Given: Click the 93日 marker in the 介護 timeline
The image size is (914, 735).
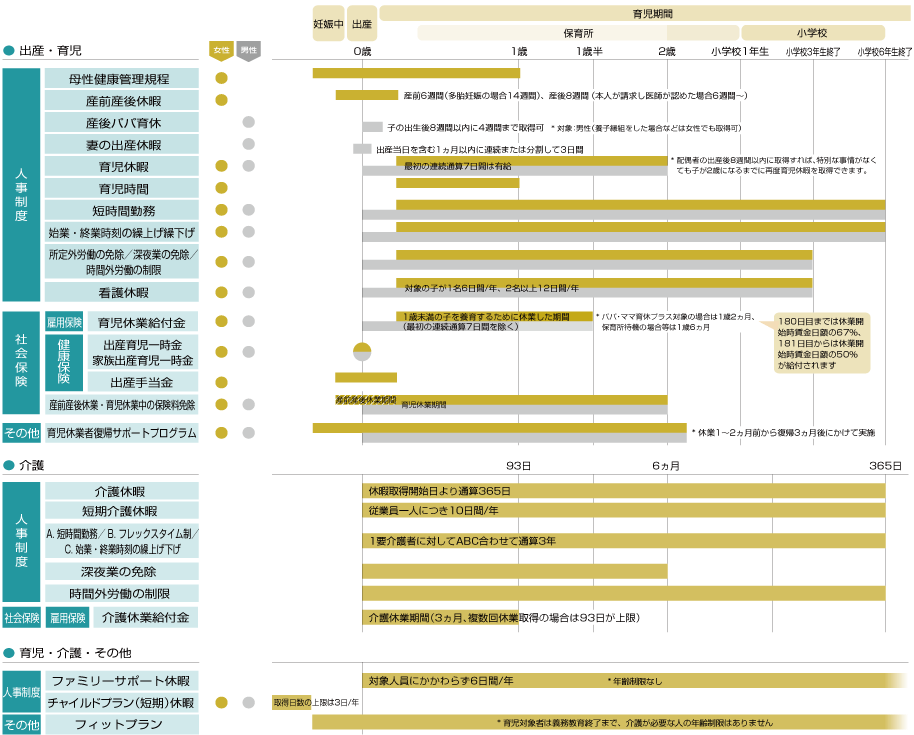Looking at the screenshot, I should 518,466.
